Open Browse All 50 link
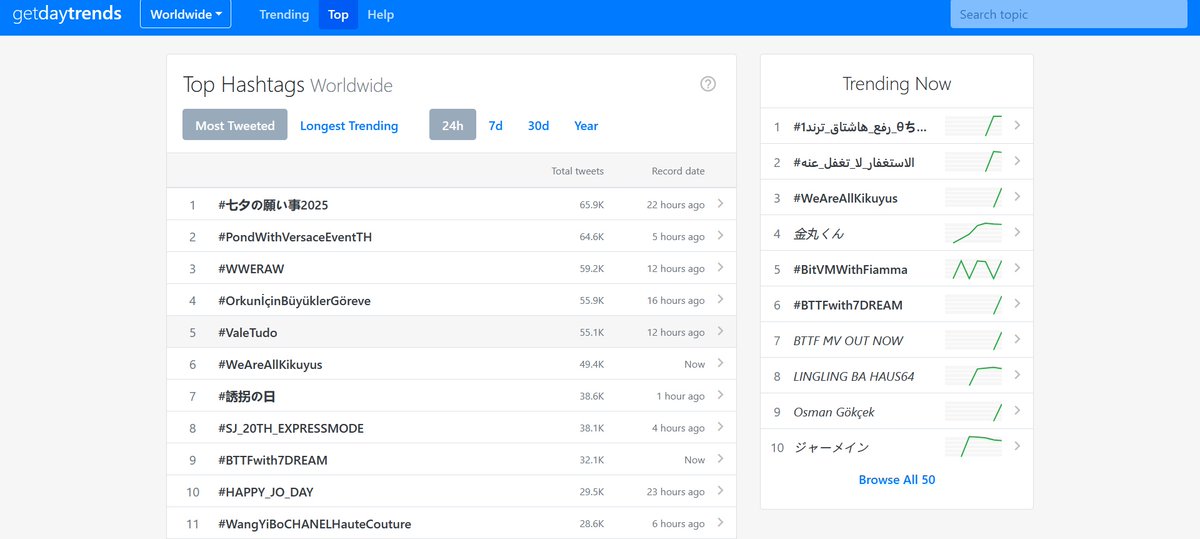Image resolution: width=1200 pixels, height=539 pixels. (x=897, y=480)
